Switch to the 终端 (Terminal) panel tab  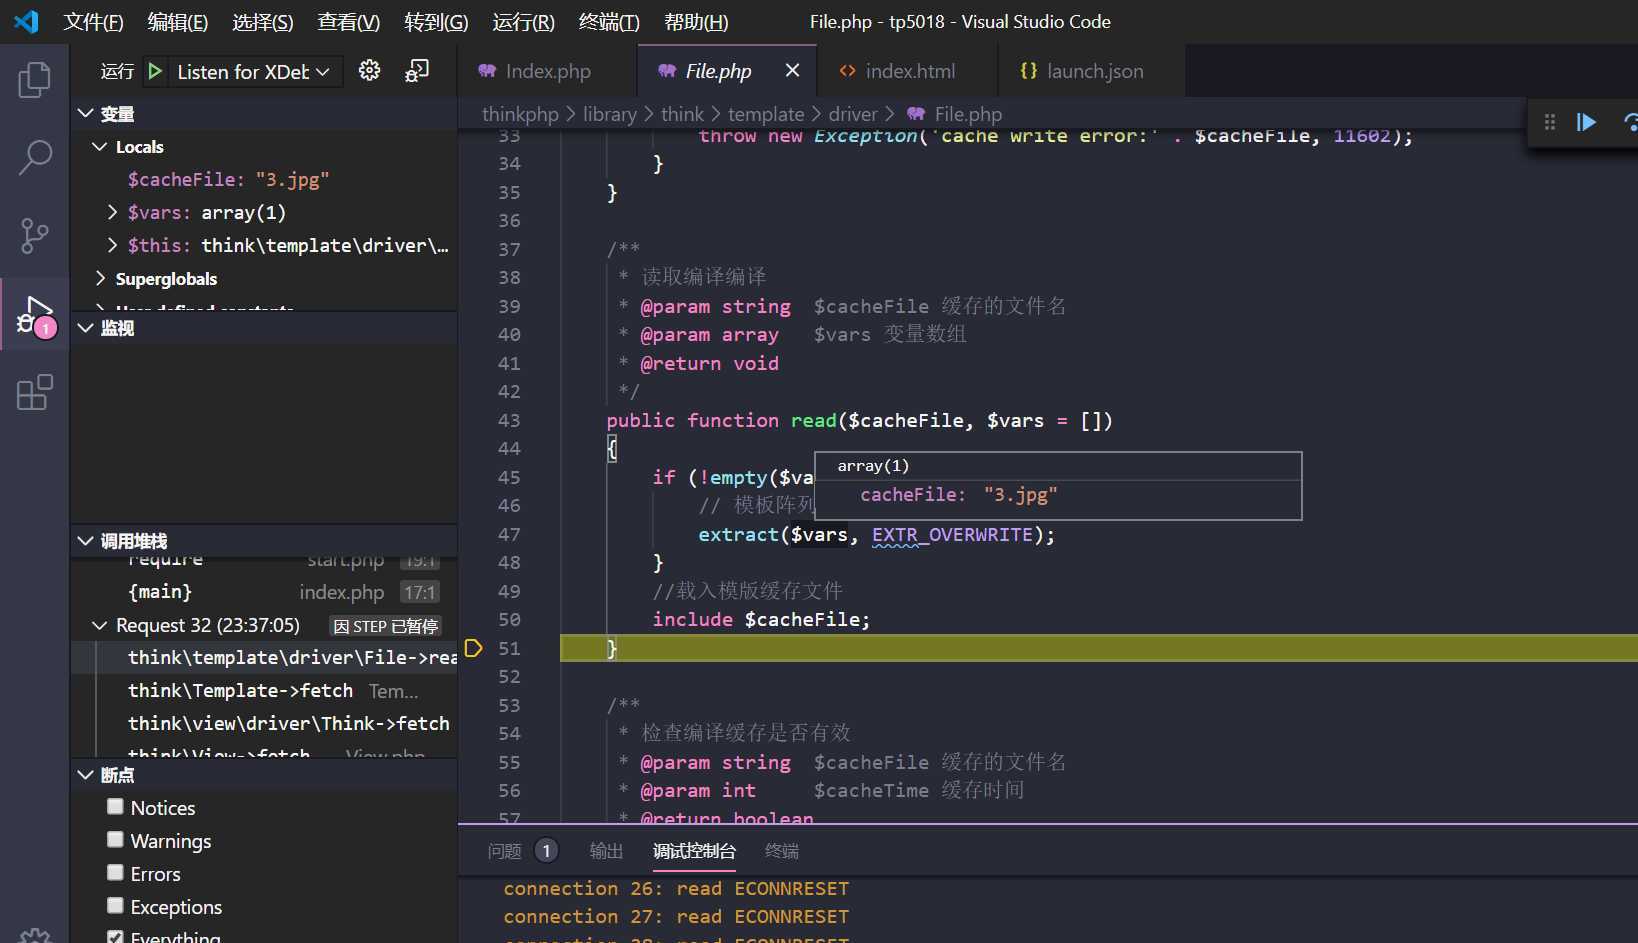click(782, 851)
